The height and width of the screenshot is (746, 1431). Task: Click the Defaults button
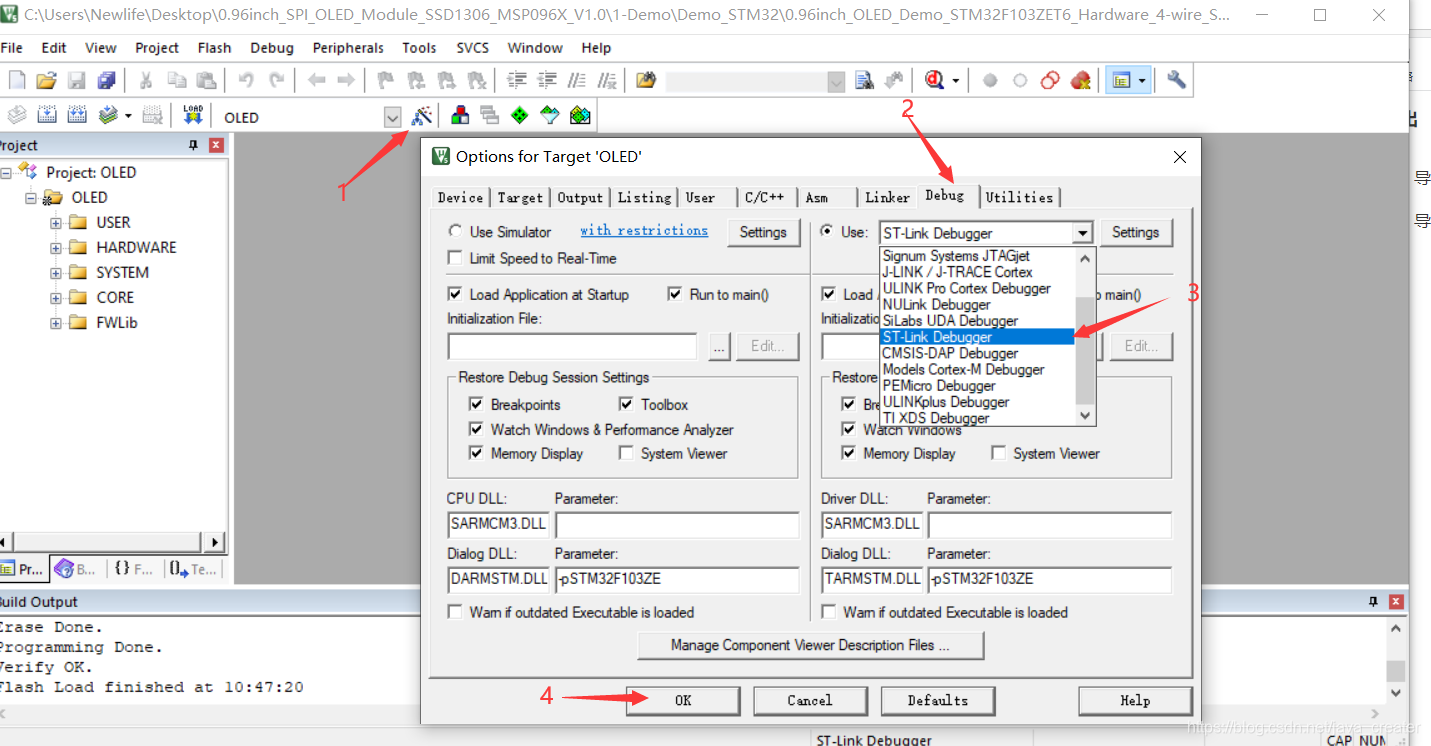pos(938,701)
